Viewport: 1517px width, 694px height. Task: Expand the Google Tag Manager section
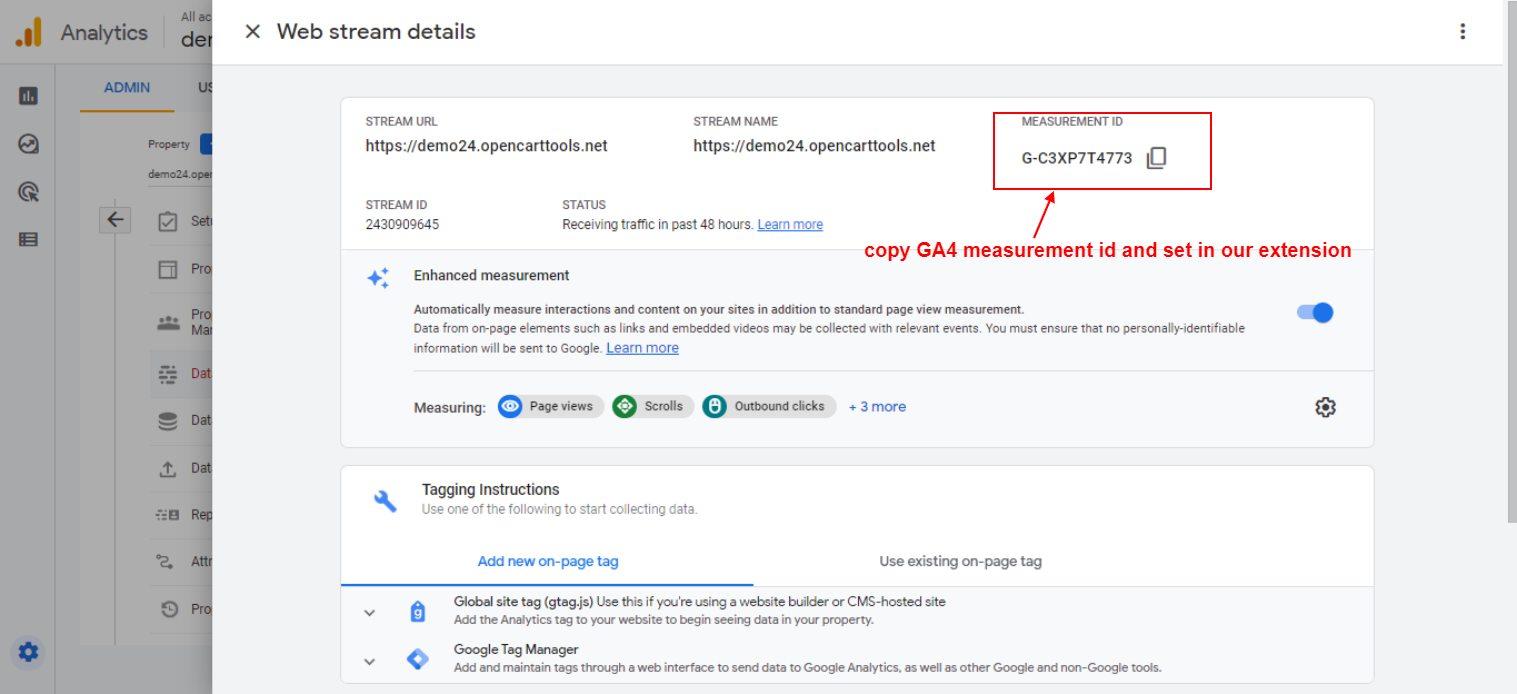pos(369,660)
